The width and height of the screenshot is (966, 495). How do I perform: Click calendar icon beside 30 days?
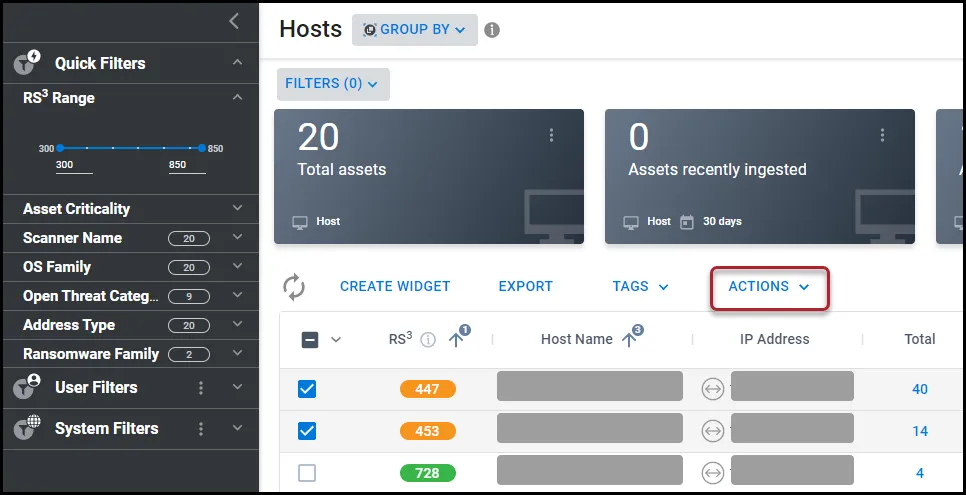coord(687,221)
